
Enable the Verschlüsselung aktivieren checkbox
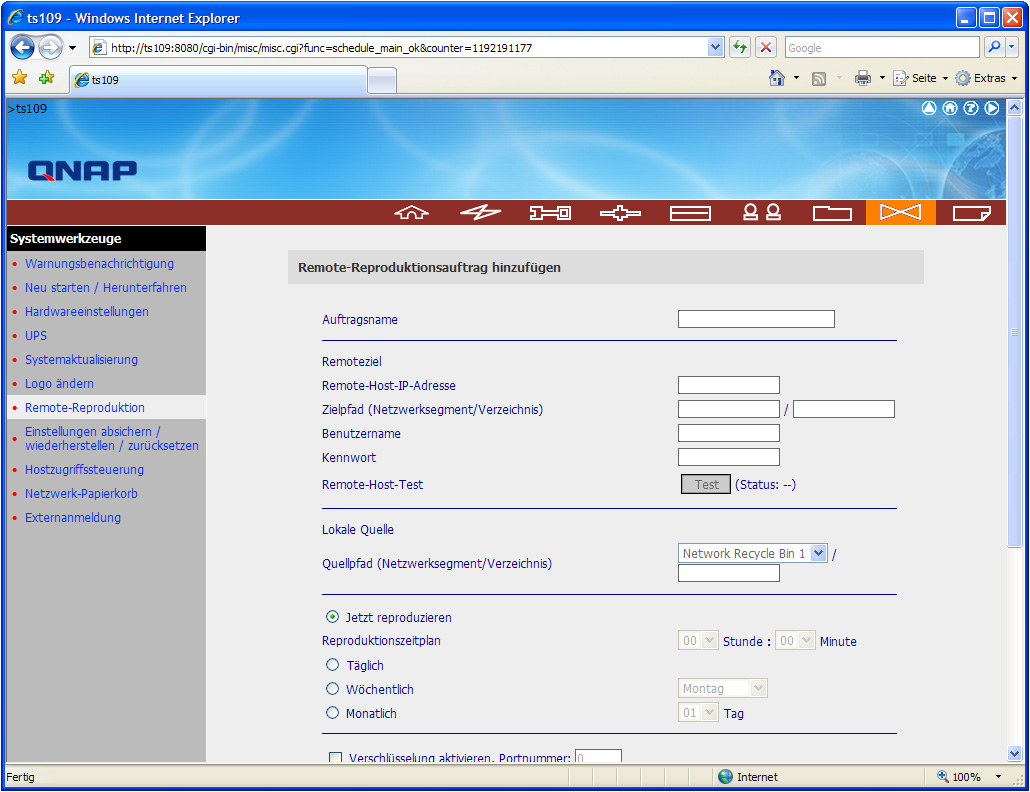tap(335, 758)
